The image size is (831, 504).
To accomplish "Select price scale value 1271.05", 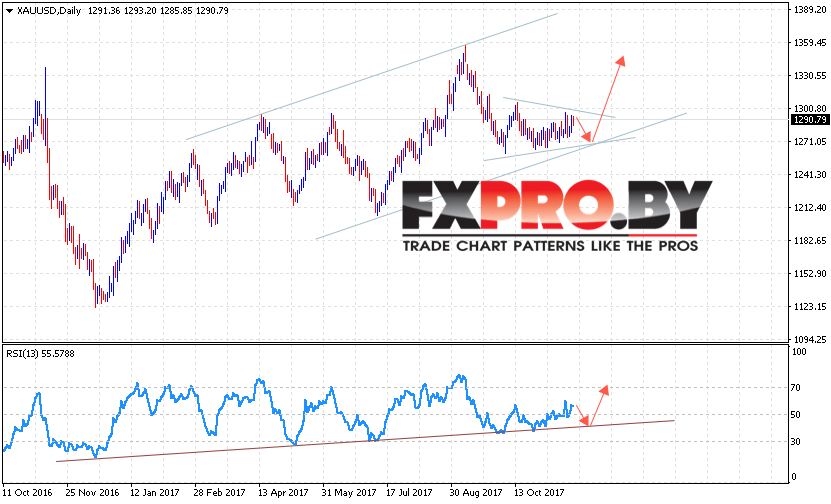I will (x=809, y=142).
